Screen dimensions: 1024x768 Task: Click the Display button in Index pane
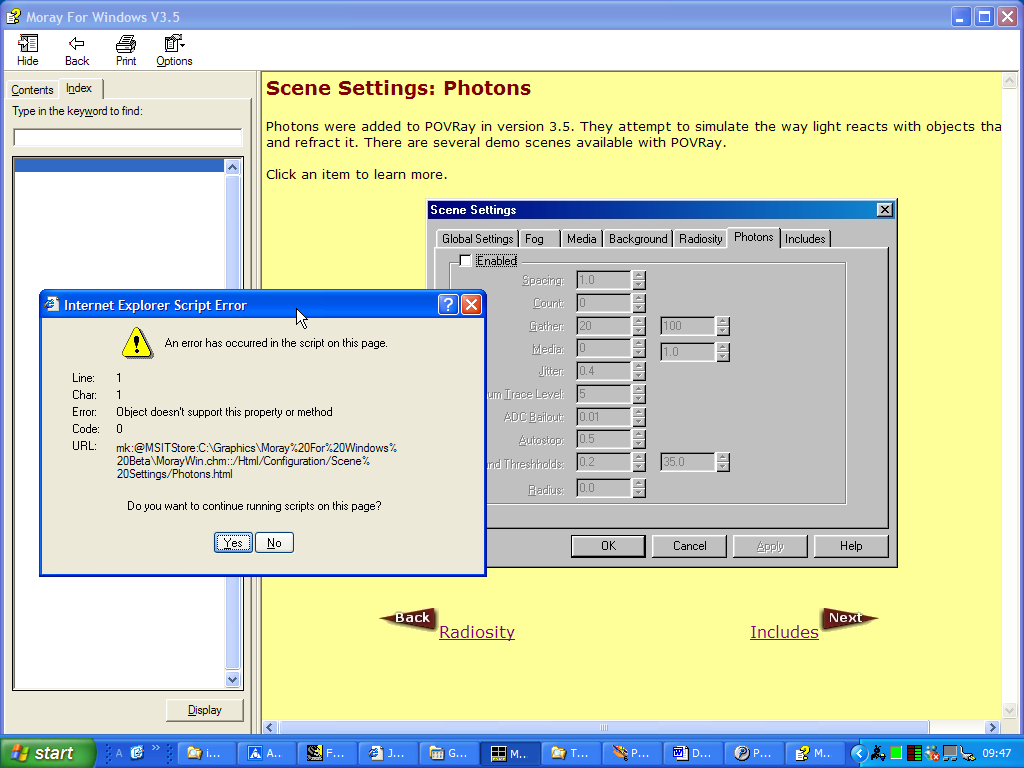point(204,710)
